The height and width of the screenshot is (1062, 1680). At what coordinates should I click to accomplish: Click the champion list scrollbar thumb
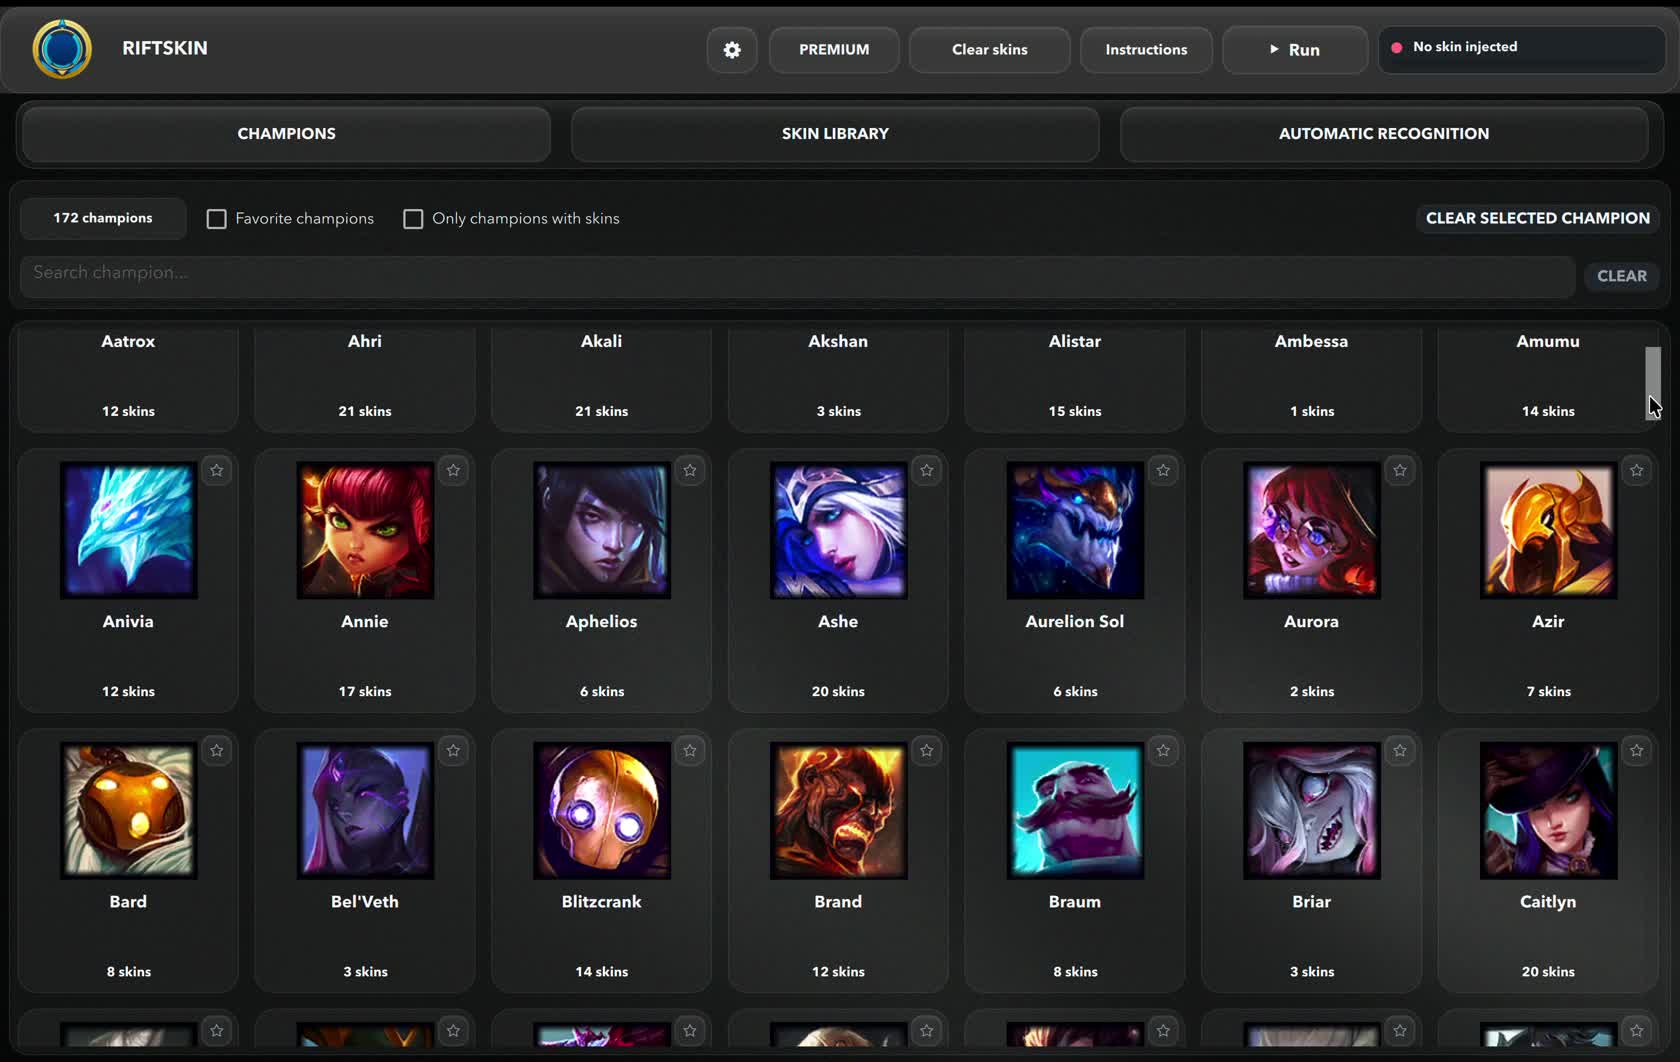pyautogui.click(x=1652, y=382)
